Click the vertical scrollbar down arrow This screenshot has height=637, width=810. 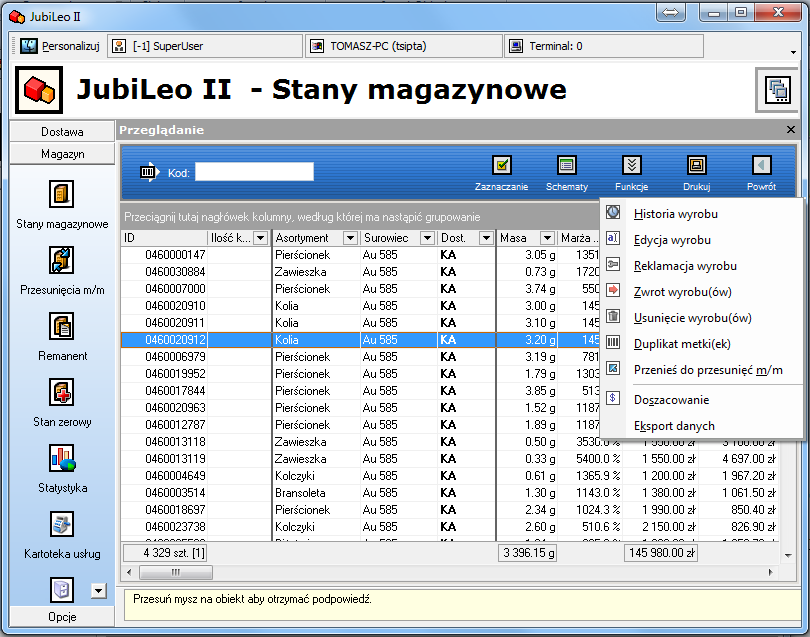coord(788,556)
